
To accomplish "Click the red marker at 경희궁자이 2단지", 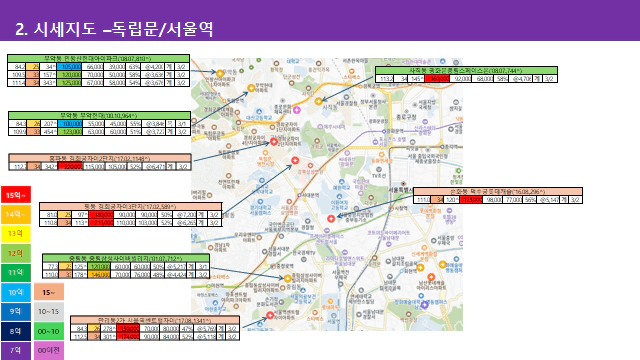I will (274, 142).
